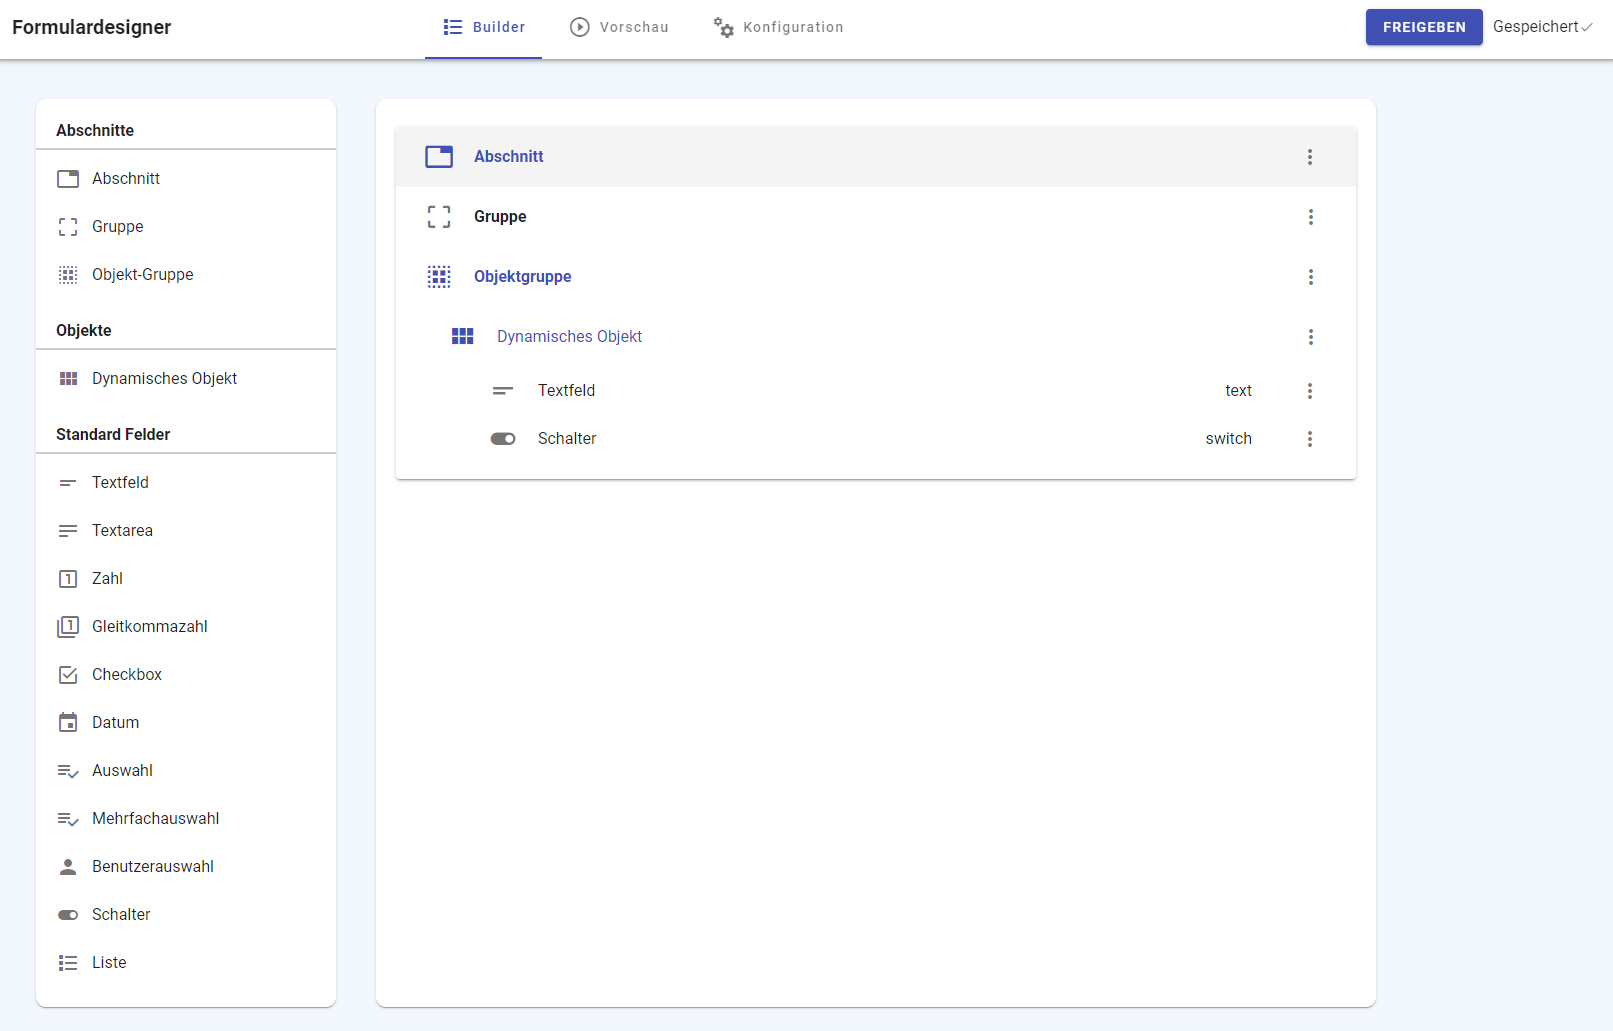Select the Objekt-Gruppe label in sidebar

pos(143,275)
